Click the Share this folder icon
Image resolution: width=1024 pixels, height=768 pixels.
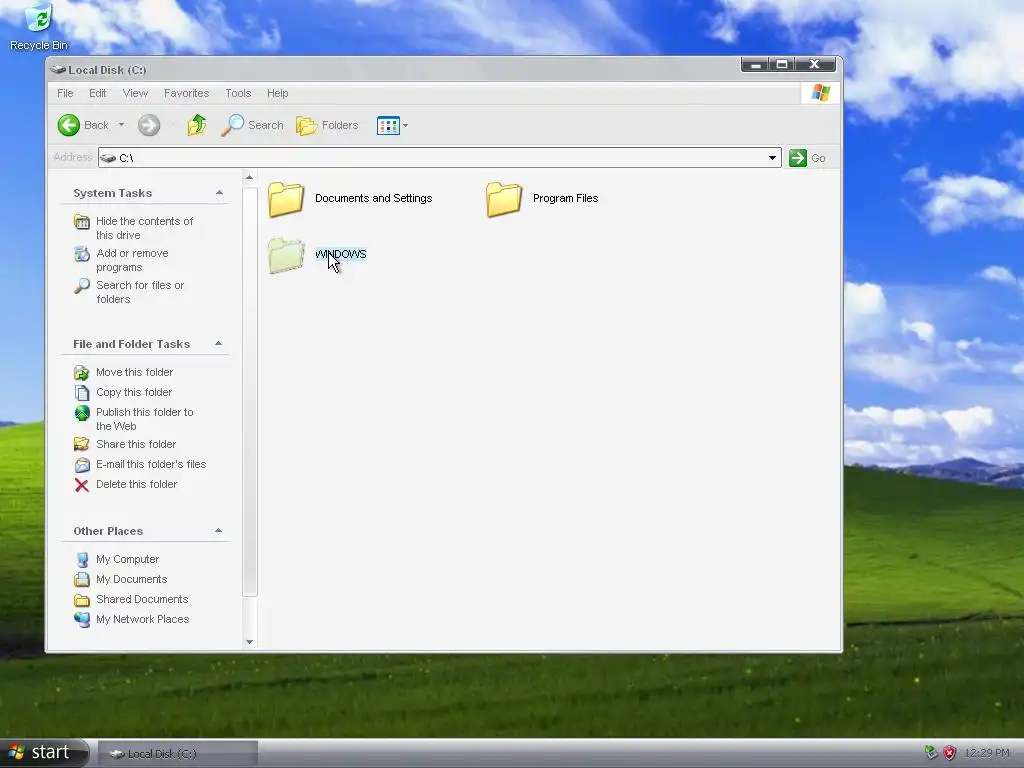[82, 444]
